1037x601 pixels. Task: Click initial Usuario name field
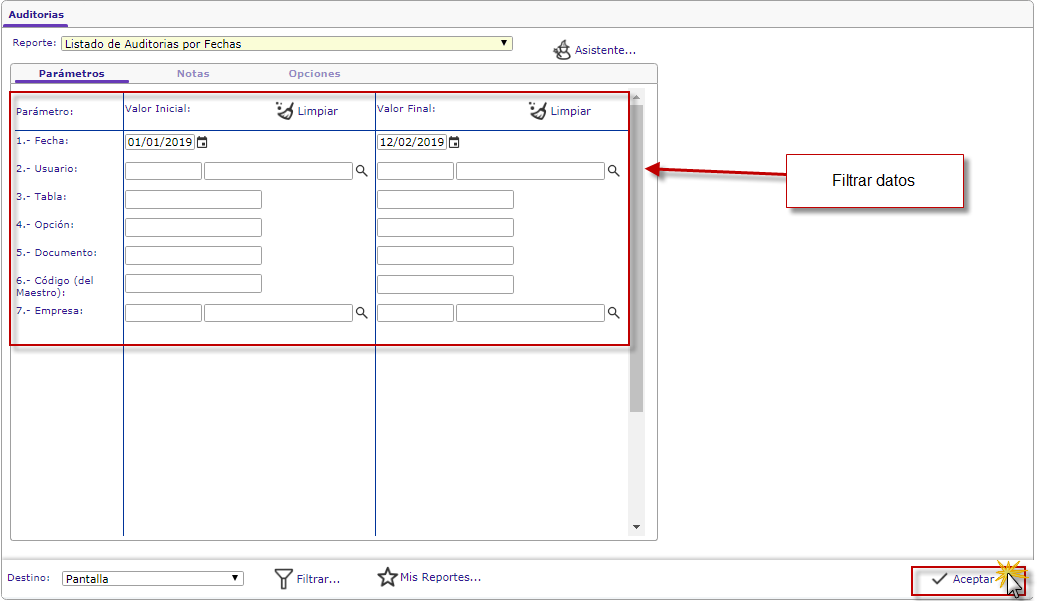click(x=278, y=171)
